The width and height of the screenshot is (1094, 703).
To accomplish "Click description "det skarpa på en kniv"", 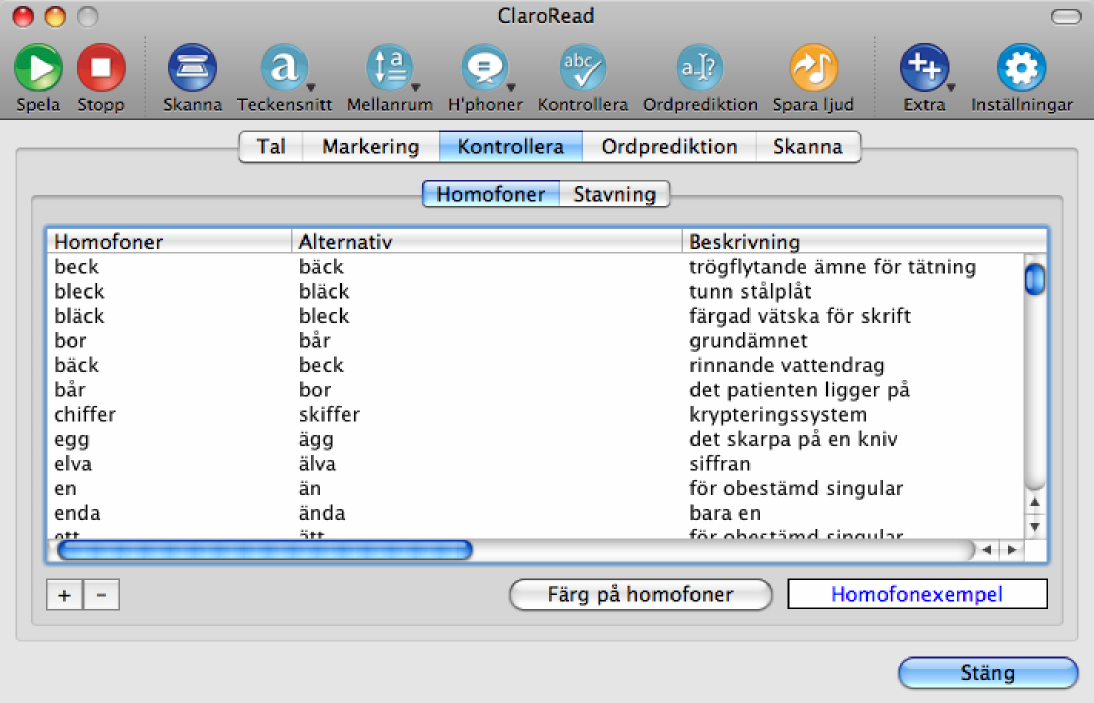I will (793, 439).
